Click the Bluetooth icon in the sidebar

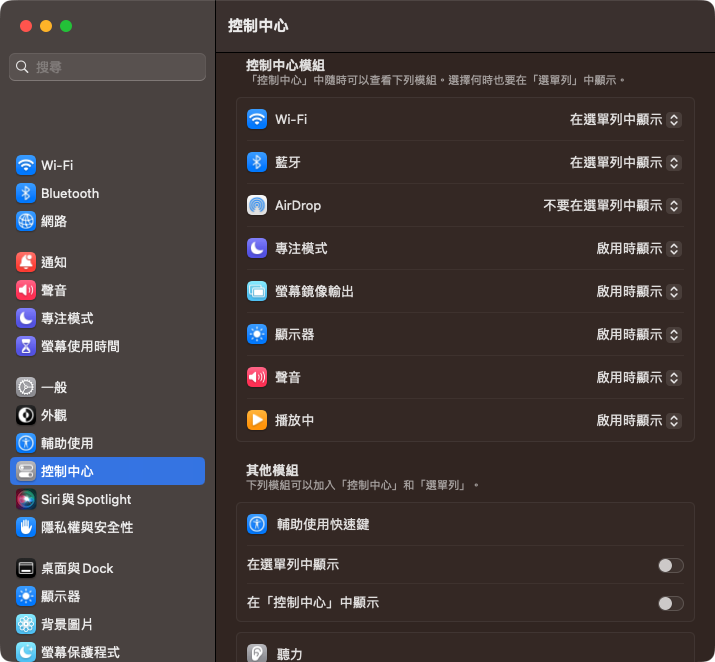tap(26, 193)
